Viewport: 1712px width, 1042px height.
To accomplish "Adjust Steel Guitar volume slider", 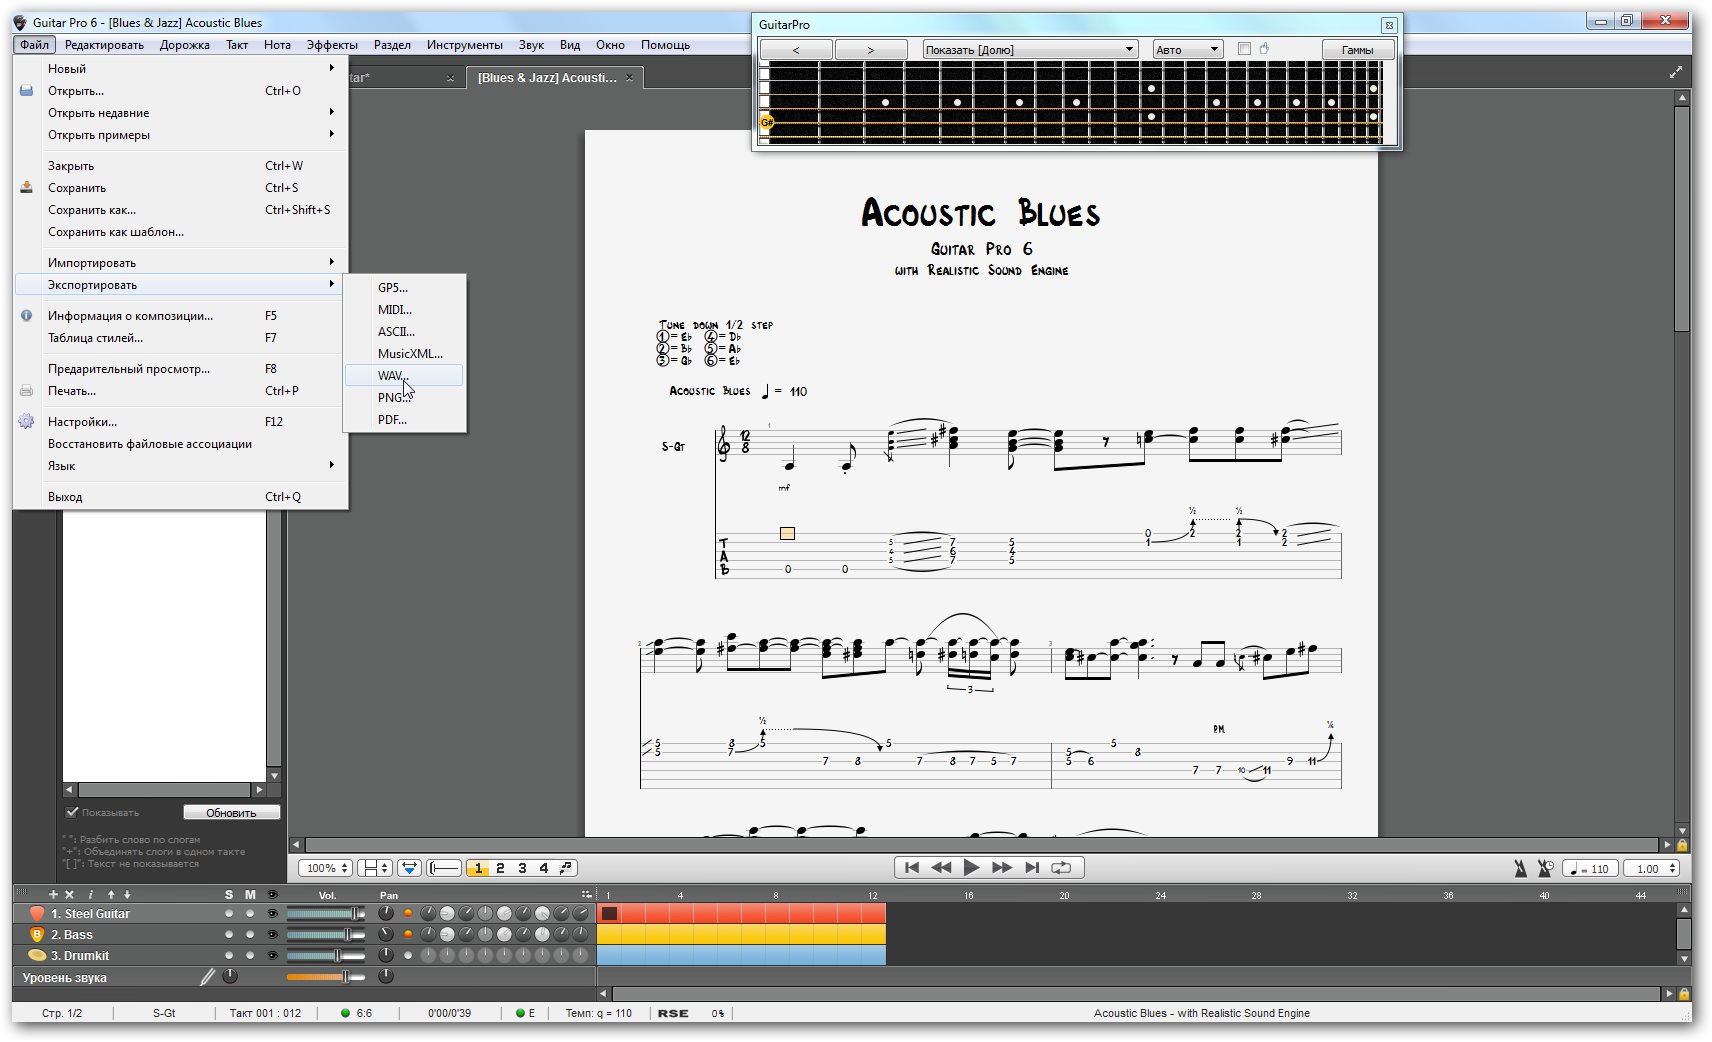I will click(326, 913).
